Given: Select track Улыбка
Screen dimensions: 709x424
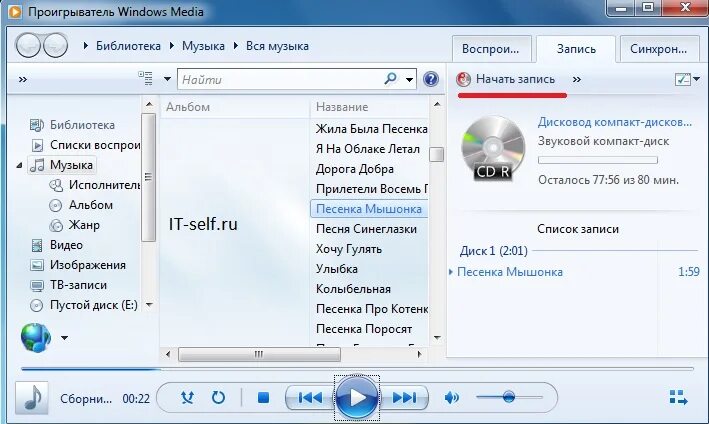Looking at the screenshot, I should coord(337,269).
